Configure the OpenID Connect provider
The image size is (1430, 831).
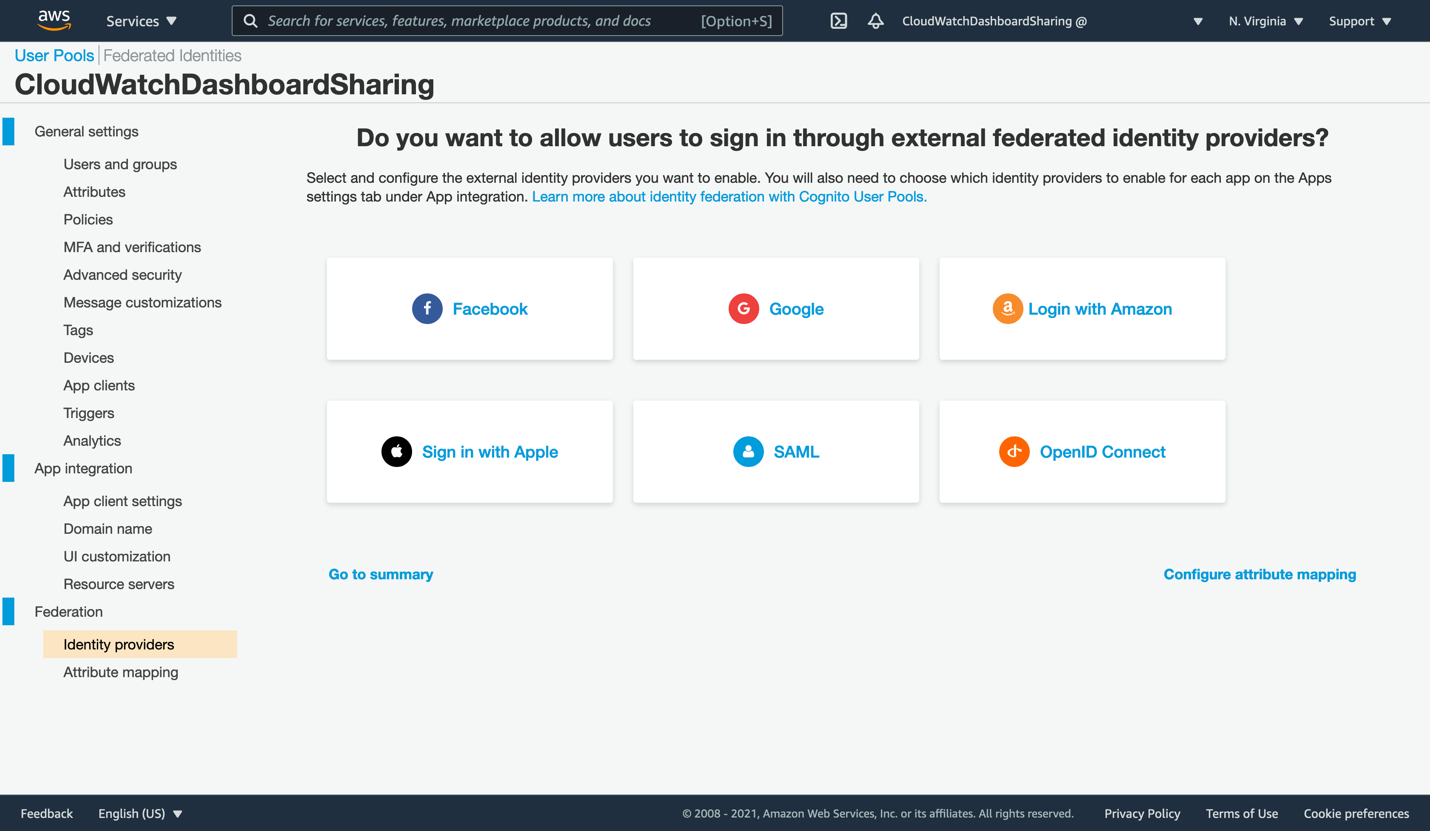1082,452
